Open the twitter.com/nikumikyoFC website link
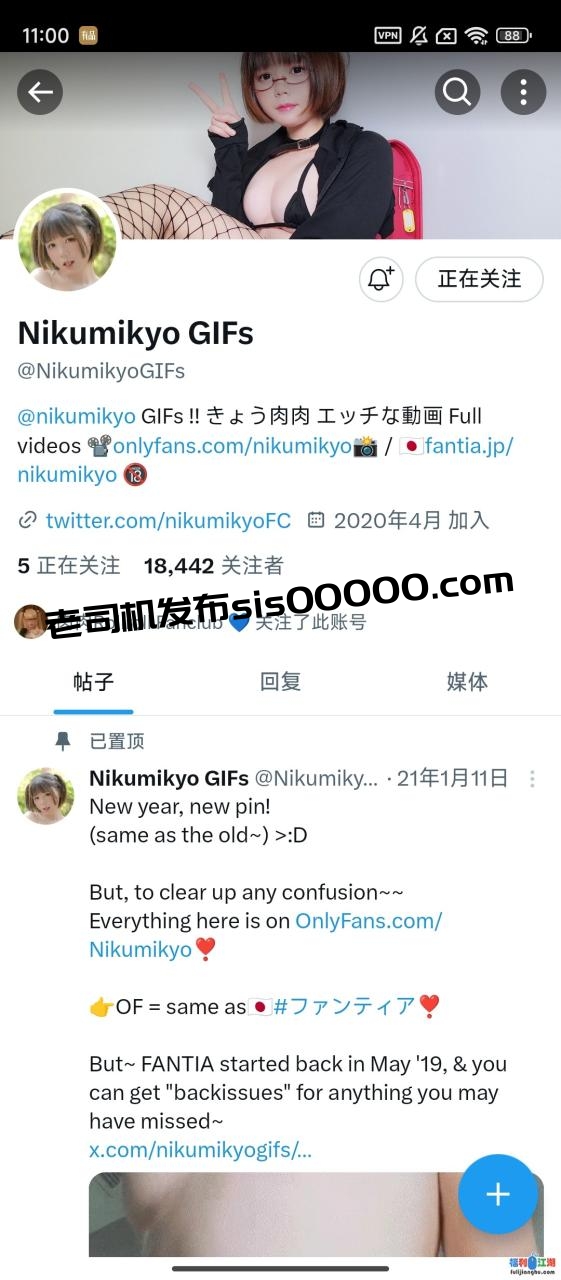This screenshot has height=1280, width=561. pyautogui.click(x=168, y=520)
